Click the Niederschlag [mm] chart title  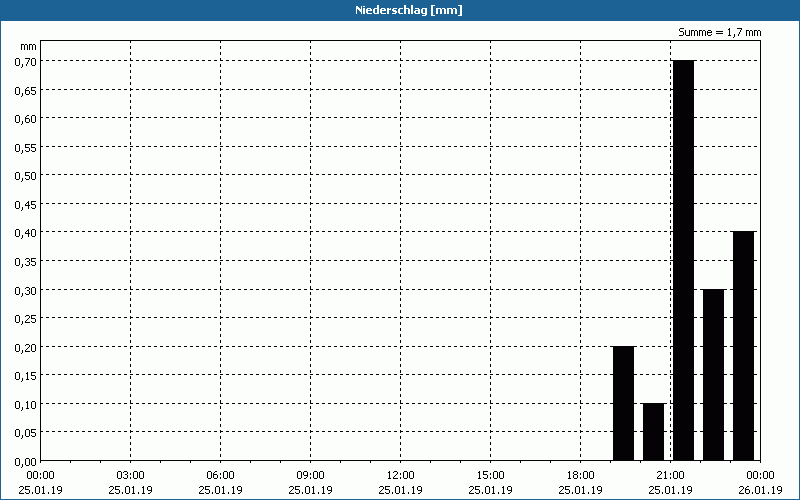pyautogui.click(x=409, y=10)
